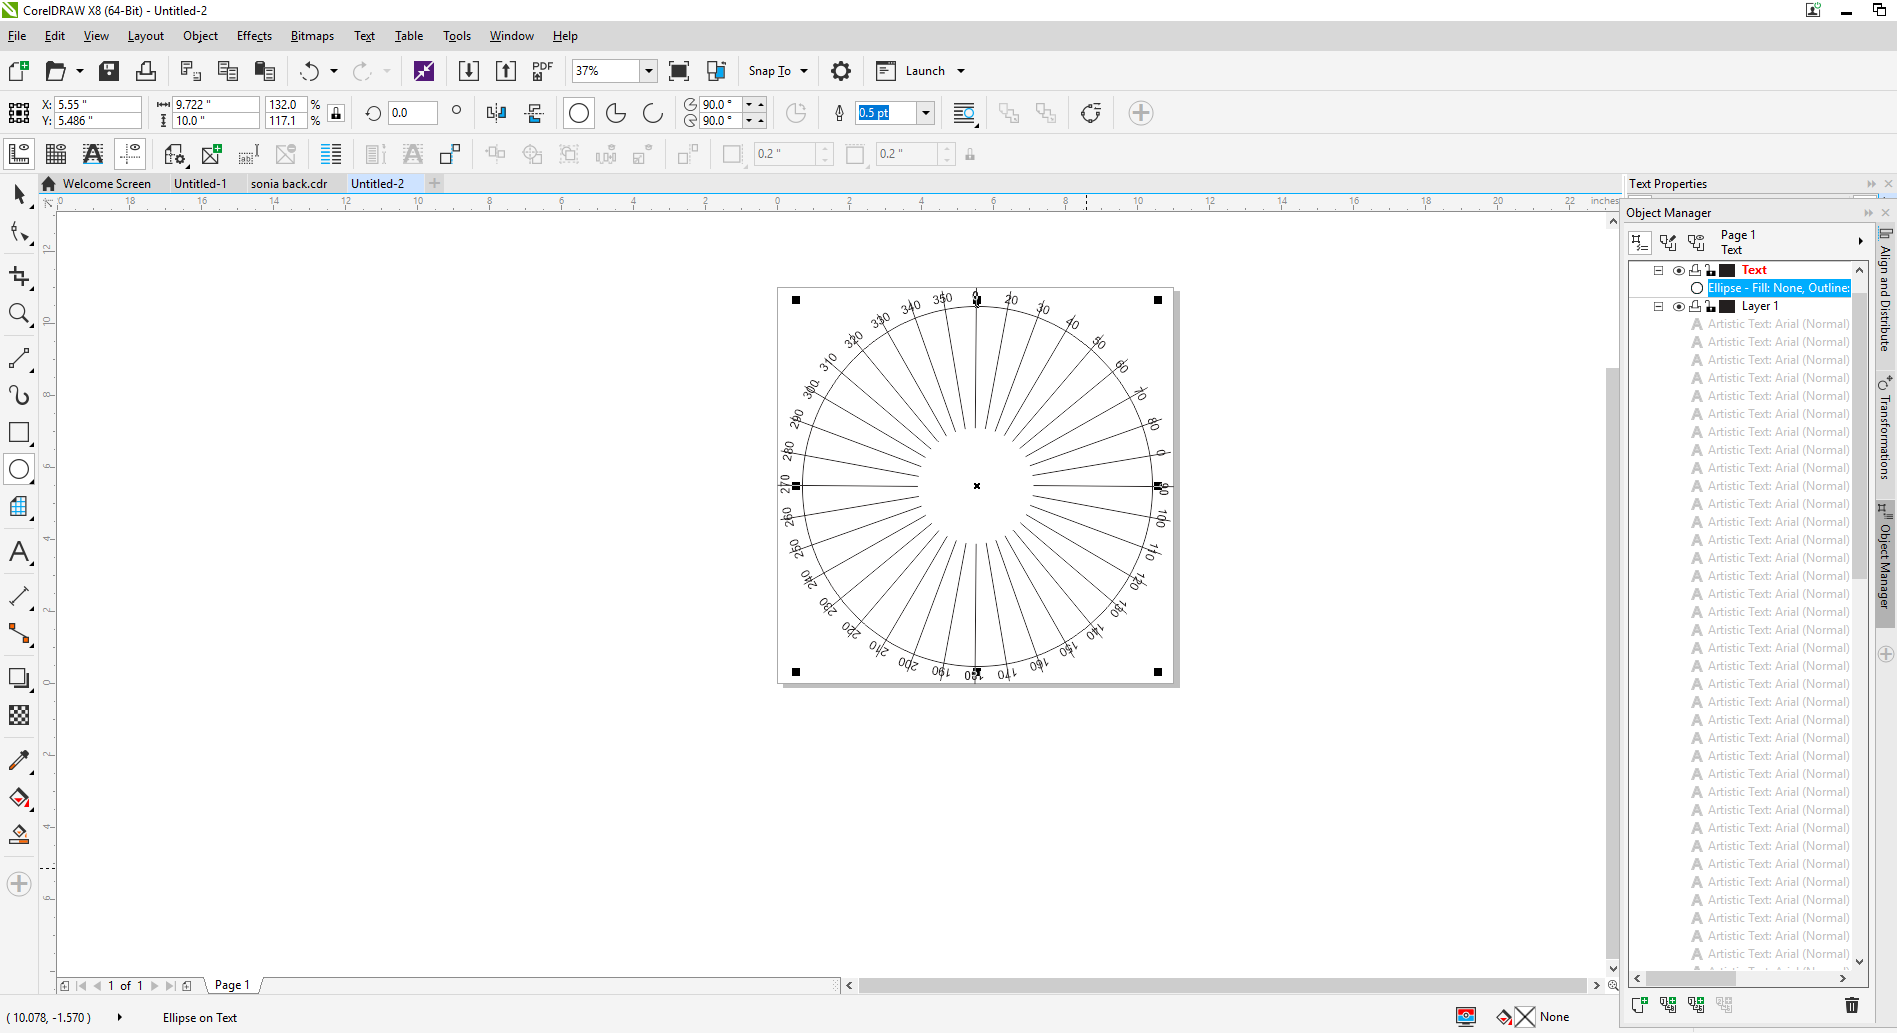This screenshot has width=1897, height=1033.
Task: Select the Text tool
Action: click(x=19, y=552)
